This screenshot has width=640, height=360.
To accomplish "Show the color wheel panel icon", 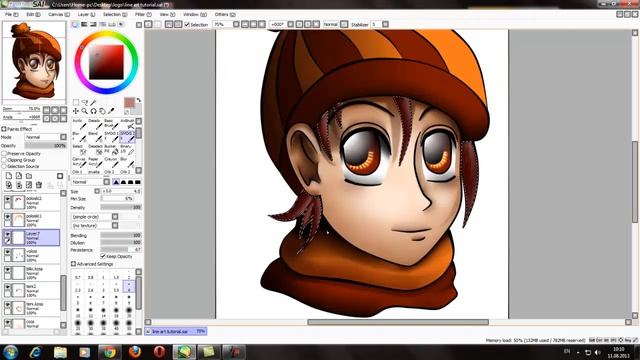I will (75, 24).
